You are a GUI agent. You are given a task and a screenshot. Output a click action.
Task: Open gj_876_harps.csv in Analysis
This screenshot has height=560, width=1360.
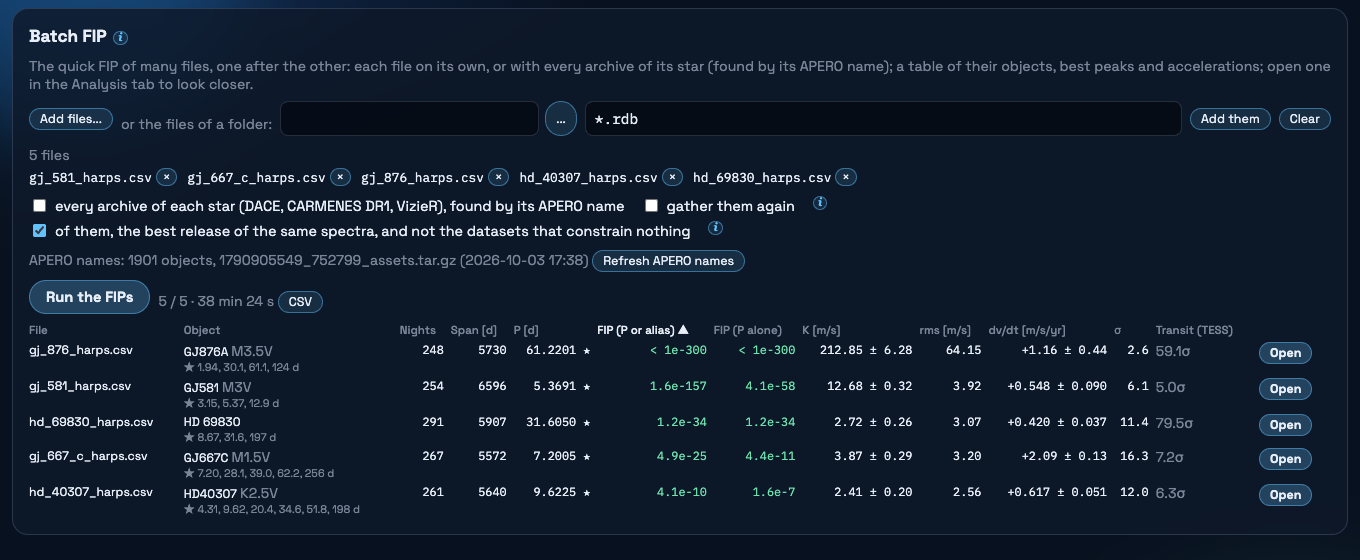pyautogui.click(x=1285, y=353)
